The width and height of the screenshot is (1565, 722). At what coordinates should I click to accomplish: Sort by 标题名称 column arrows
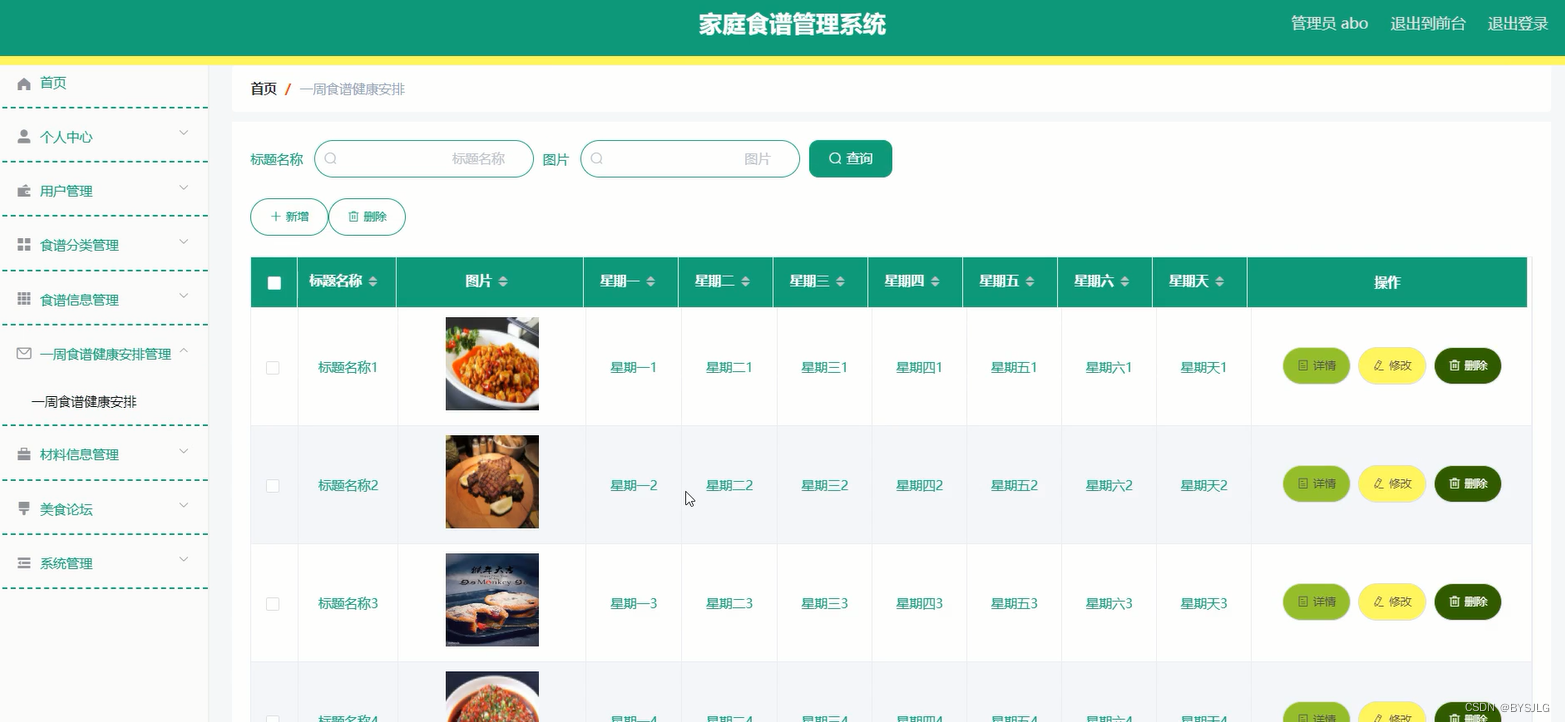coord(373,282)
